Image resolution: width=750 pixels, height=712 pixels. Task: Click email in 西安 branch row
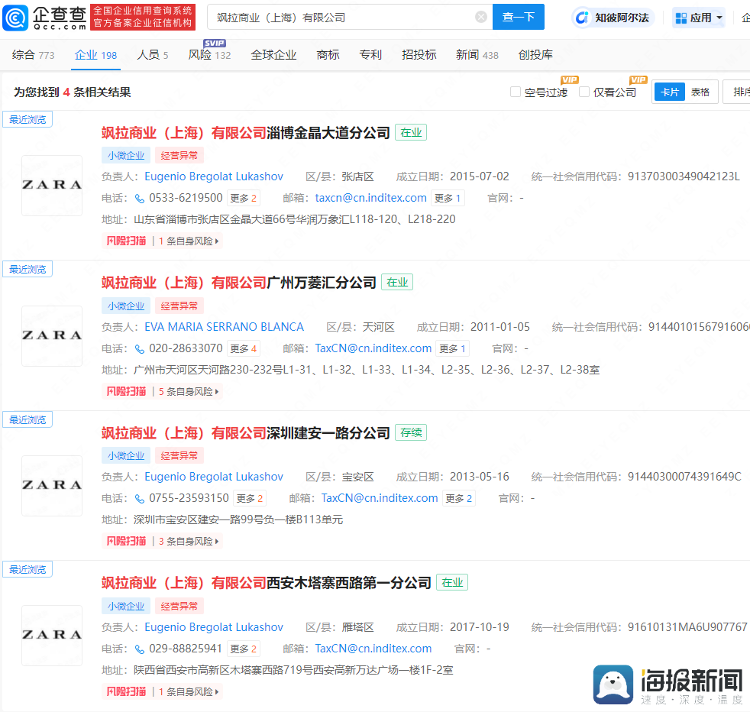373,649
